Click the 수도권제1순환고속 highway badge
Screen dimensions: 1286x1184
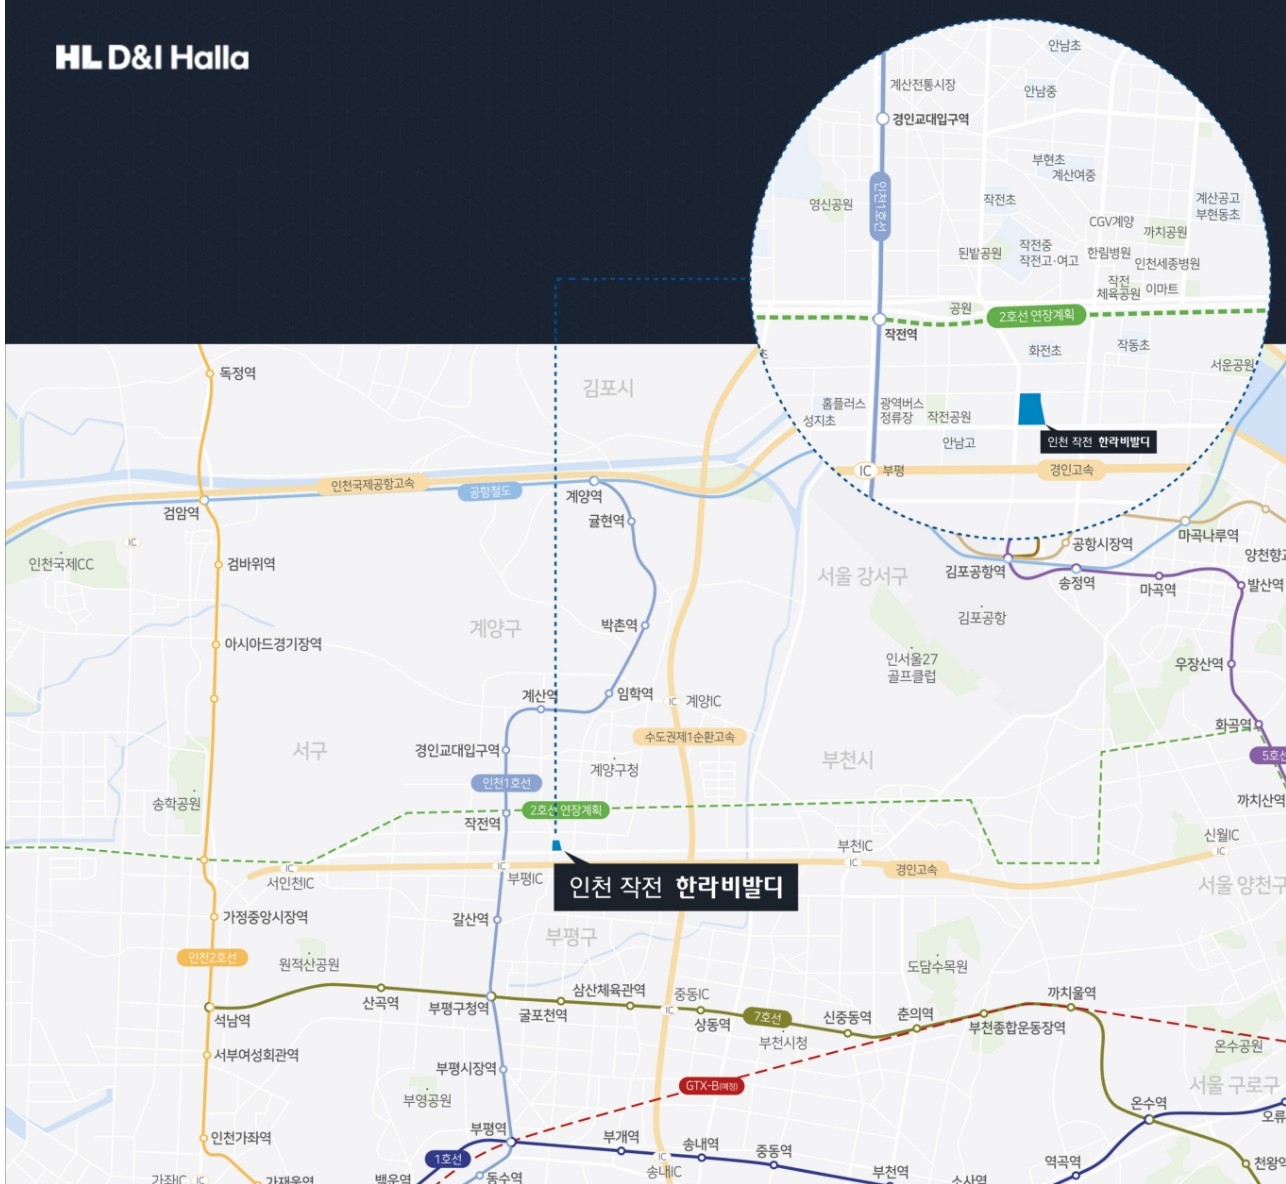click(690, 737)
